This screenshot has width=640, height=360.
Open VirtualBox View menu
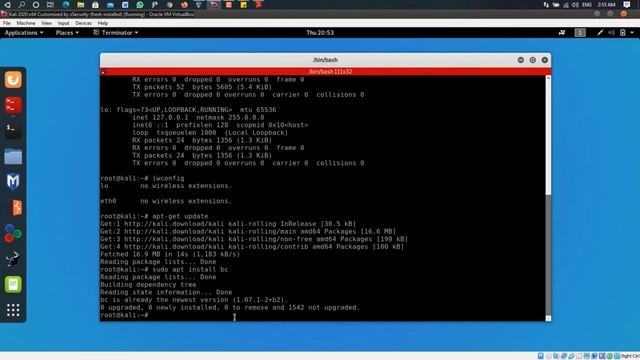click(x=47, y=23)
